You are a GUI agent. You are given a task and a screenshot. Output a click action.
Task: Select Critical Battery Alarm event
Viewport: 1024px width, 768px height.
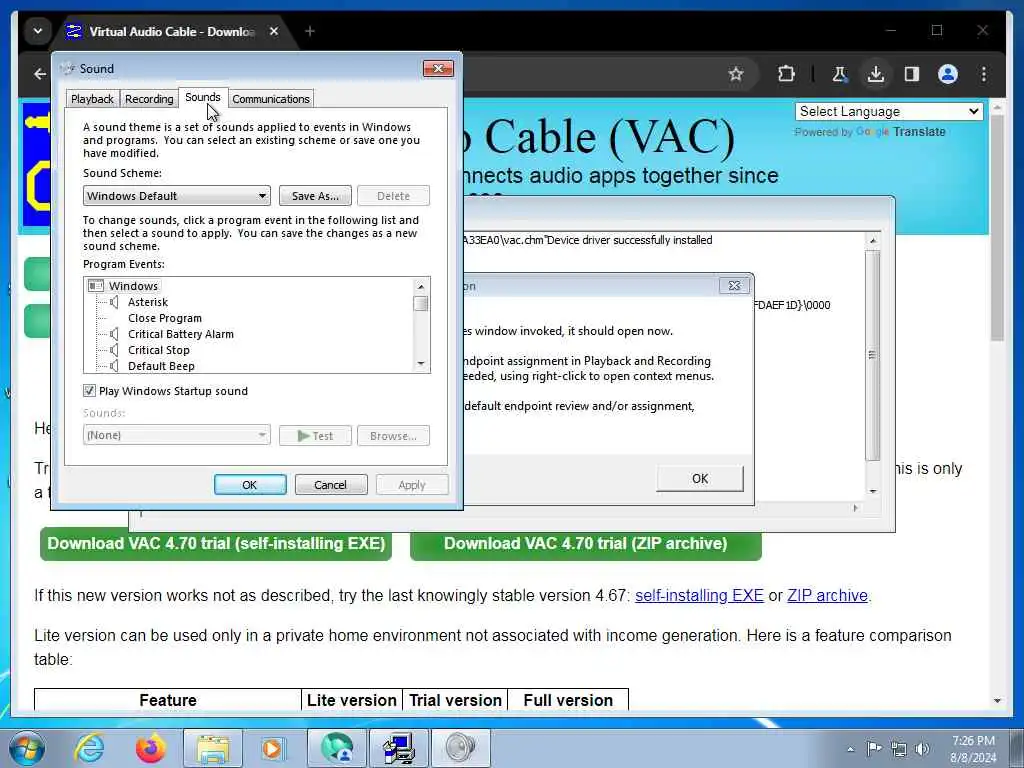pyautogui.click(x=180, y=334)
